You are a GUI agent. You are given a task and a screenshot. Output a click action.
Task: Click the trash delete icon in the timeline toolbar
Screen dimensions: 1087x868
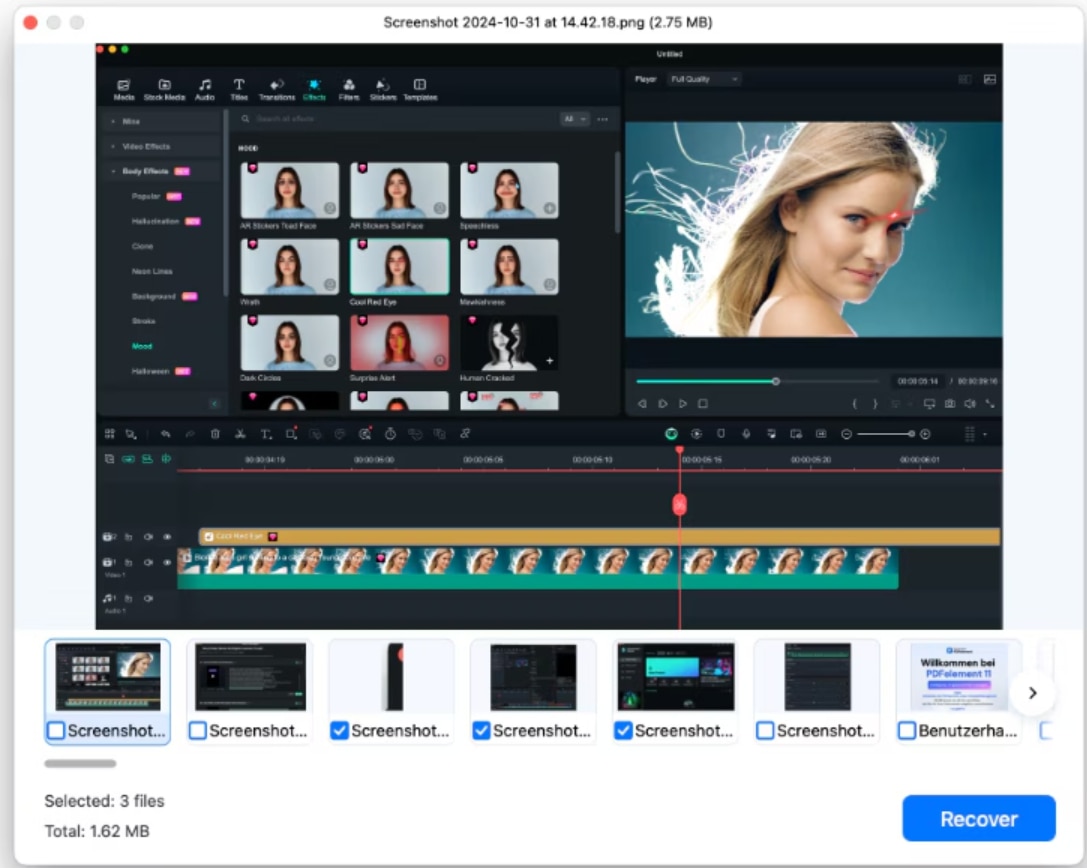point(215,434)
